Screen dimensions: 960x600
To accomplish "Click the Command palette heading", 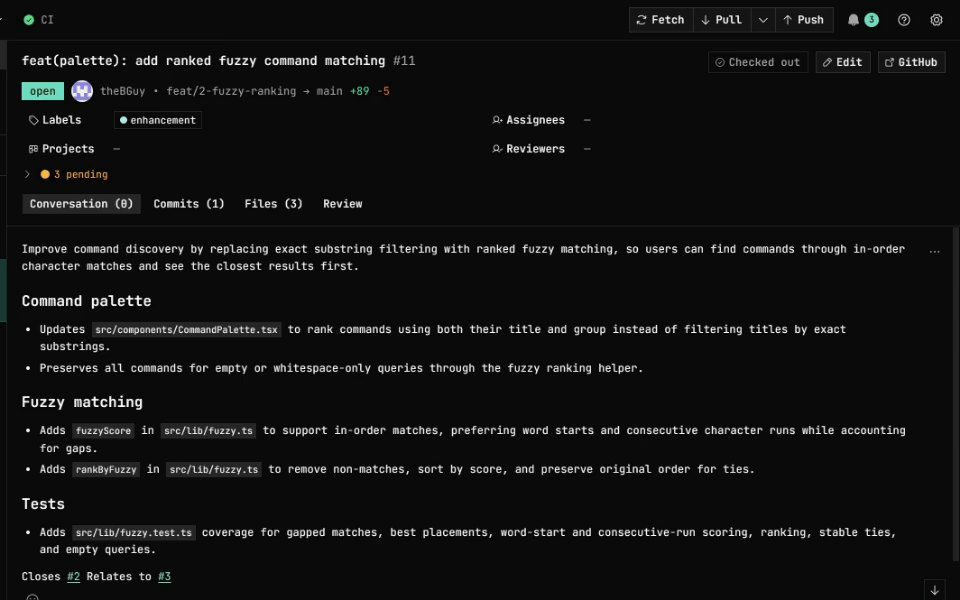I will (86, 301).
